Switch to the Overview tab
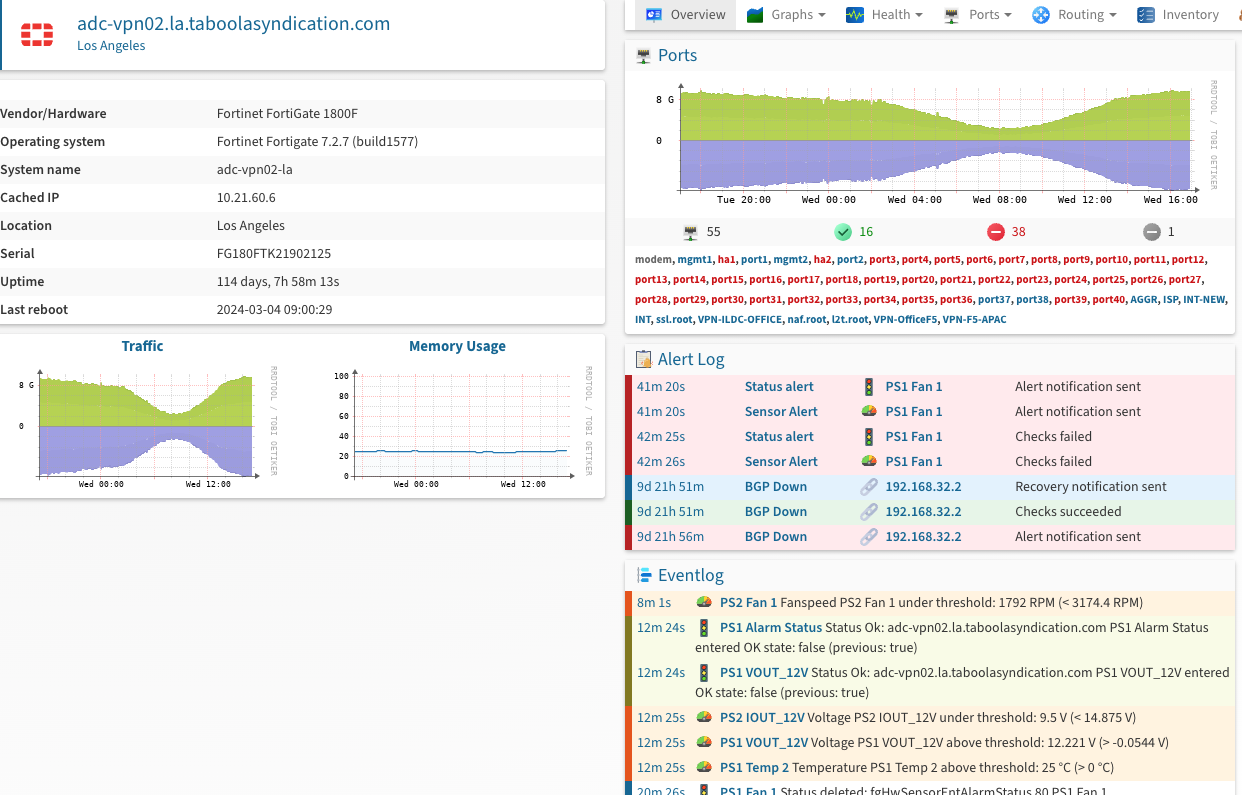The height and width of the screenshot is (795, 1242). [x=686, y=15]
